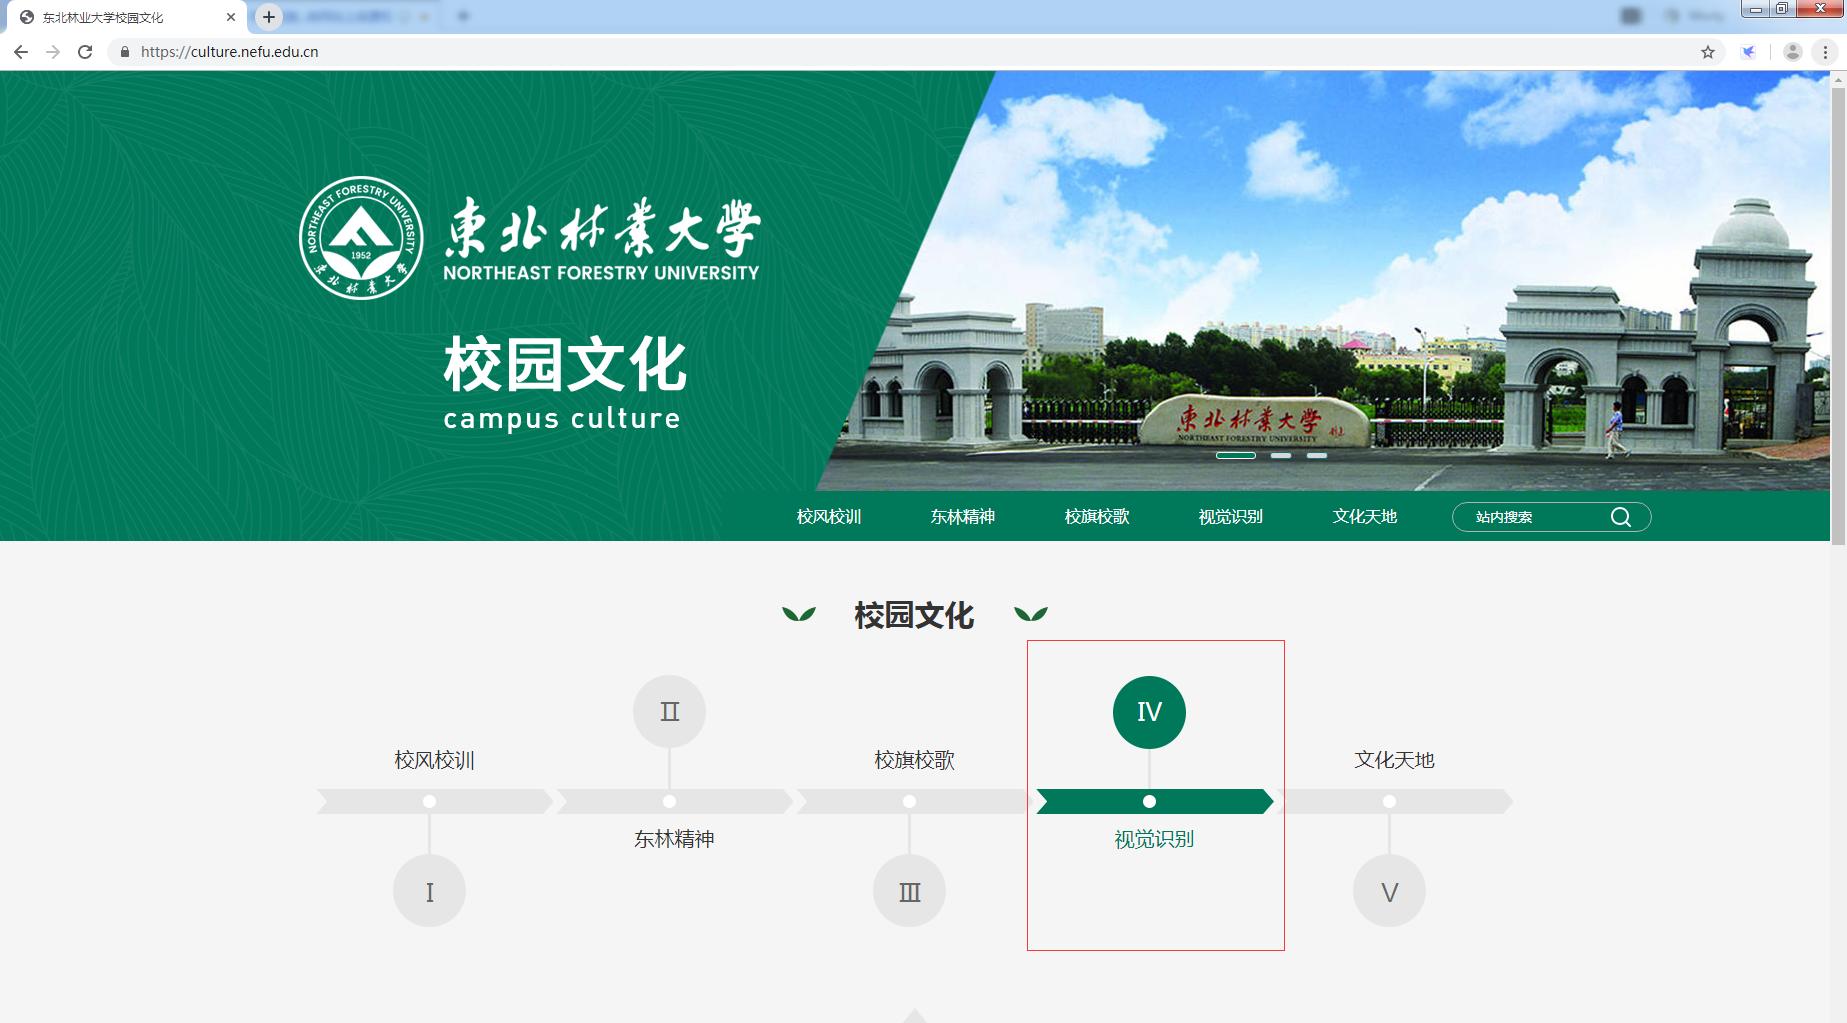The image size is (1847, 1023).
Task: Select the Roman numeral II circle
Action: (669, 712)
